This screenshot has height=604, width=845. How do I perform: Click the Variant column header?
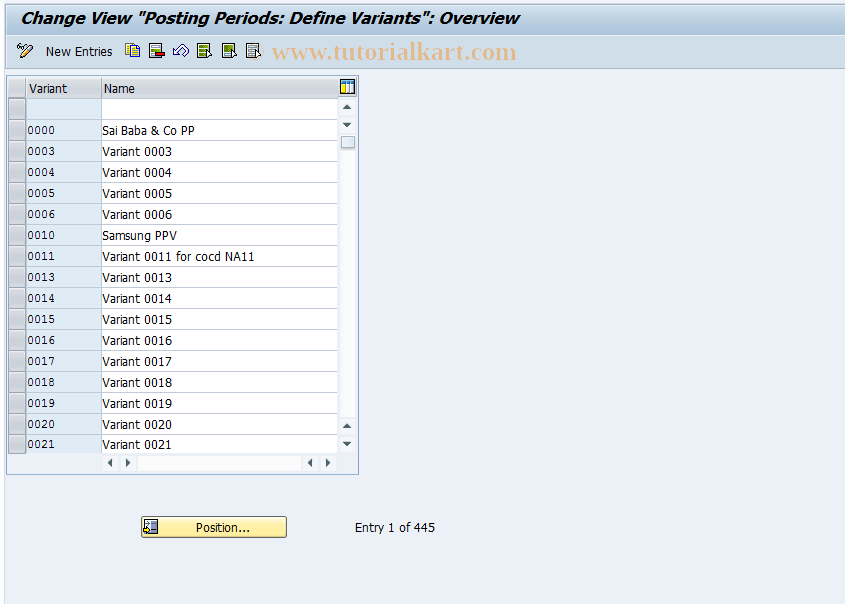pyautogui.click(x=62, y=88)
